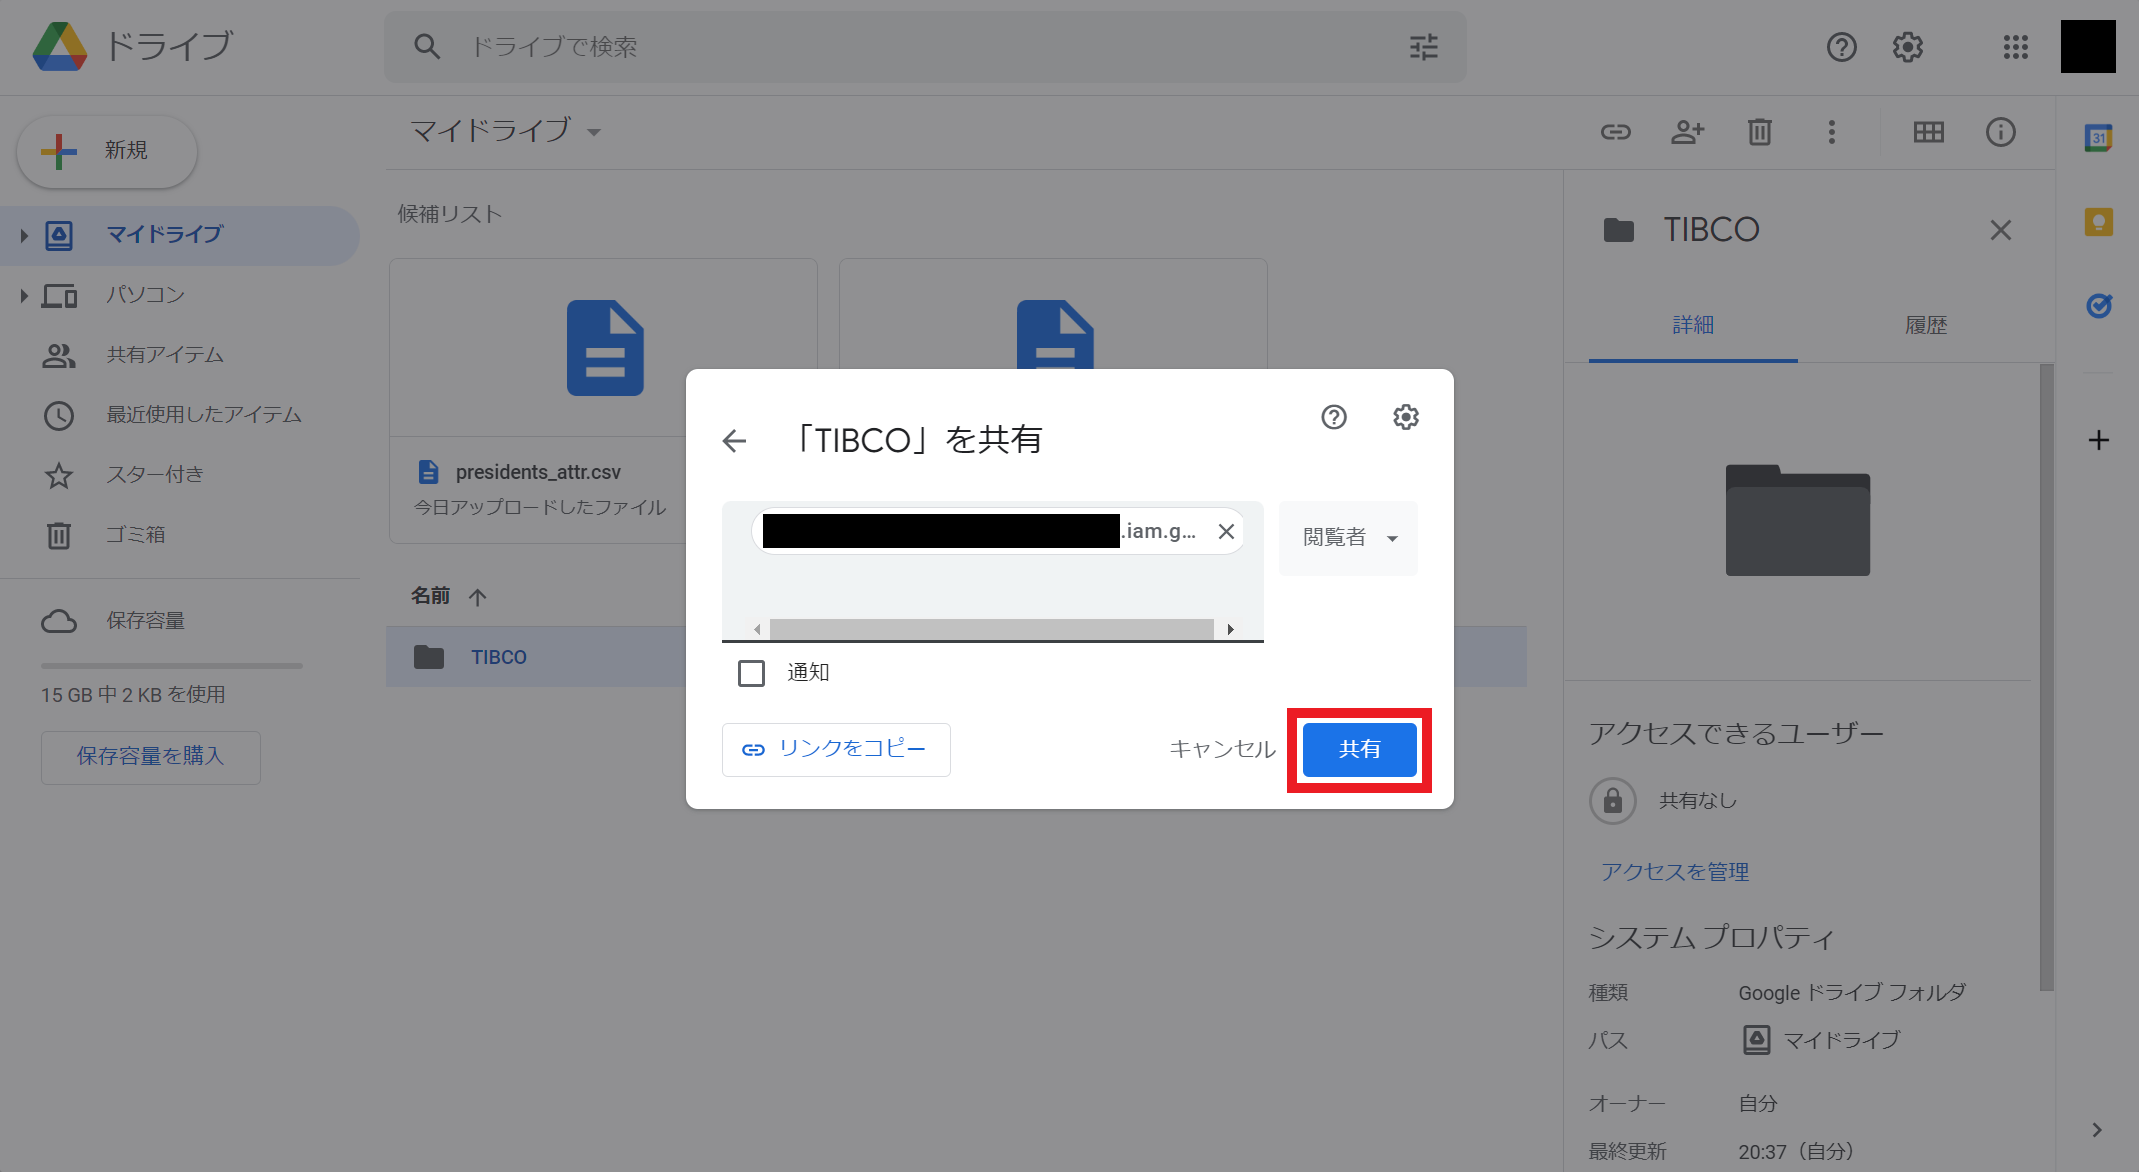The height and width of the screenshot is (1172, 2139).
Task: Switch to the 詳細 tab
Action: tap(1693, 325)
